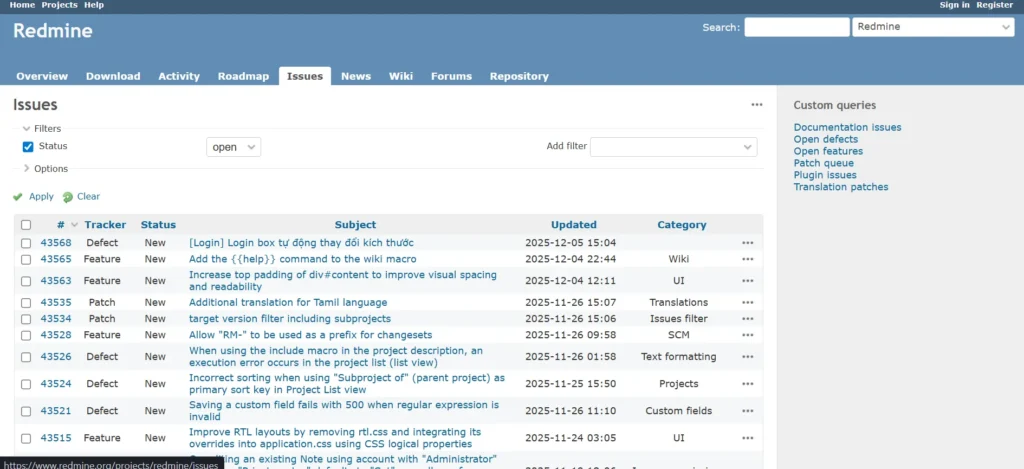Viewport: 1024px width, 469px height.
Task: Open actions menu for issue 43565
Action: pyautogui.click(x=748, y=259)
